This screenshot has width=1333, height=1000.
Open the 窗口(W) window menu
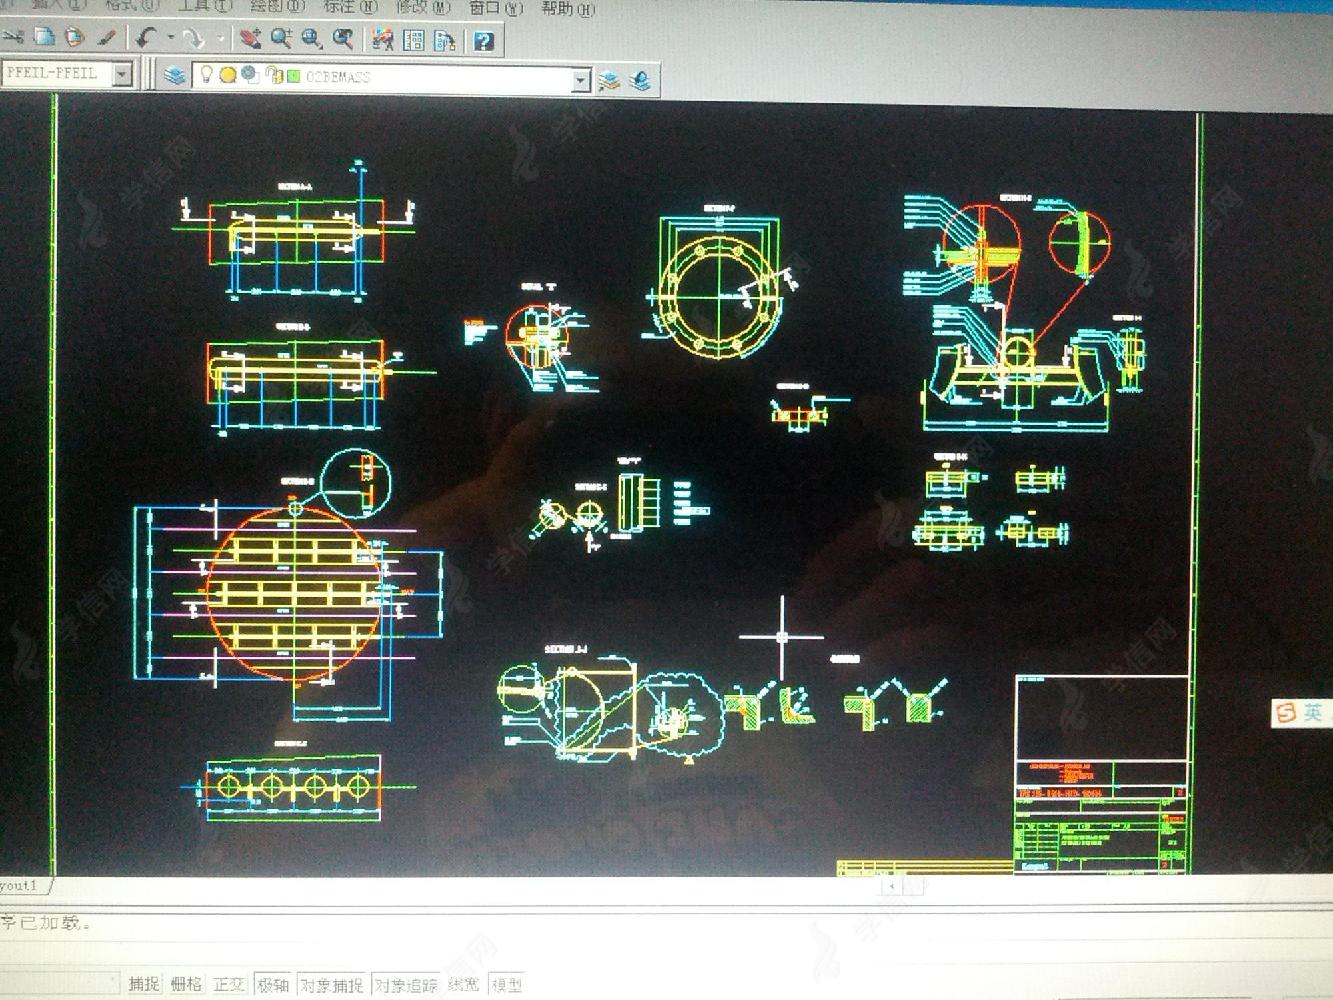click(x=495, y=8)
